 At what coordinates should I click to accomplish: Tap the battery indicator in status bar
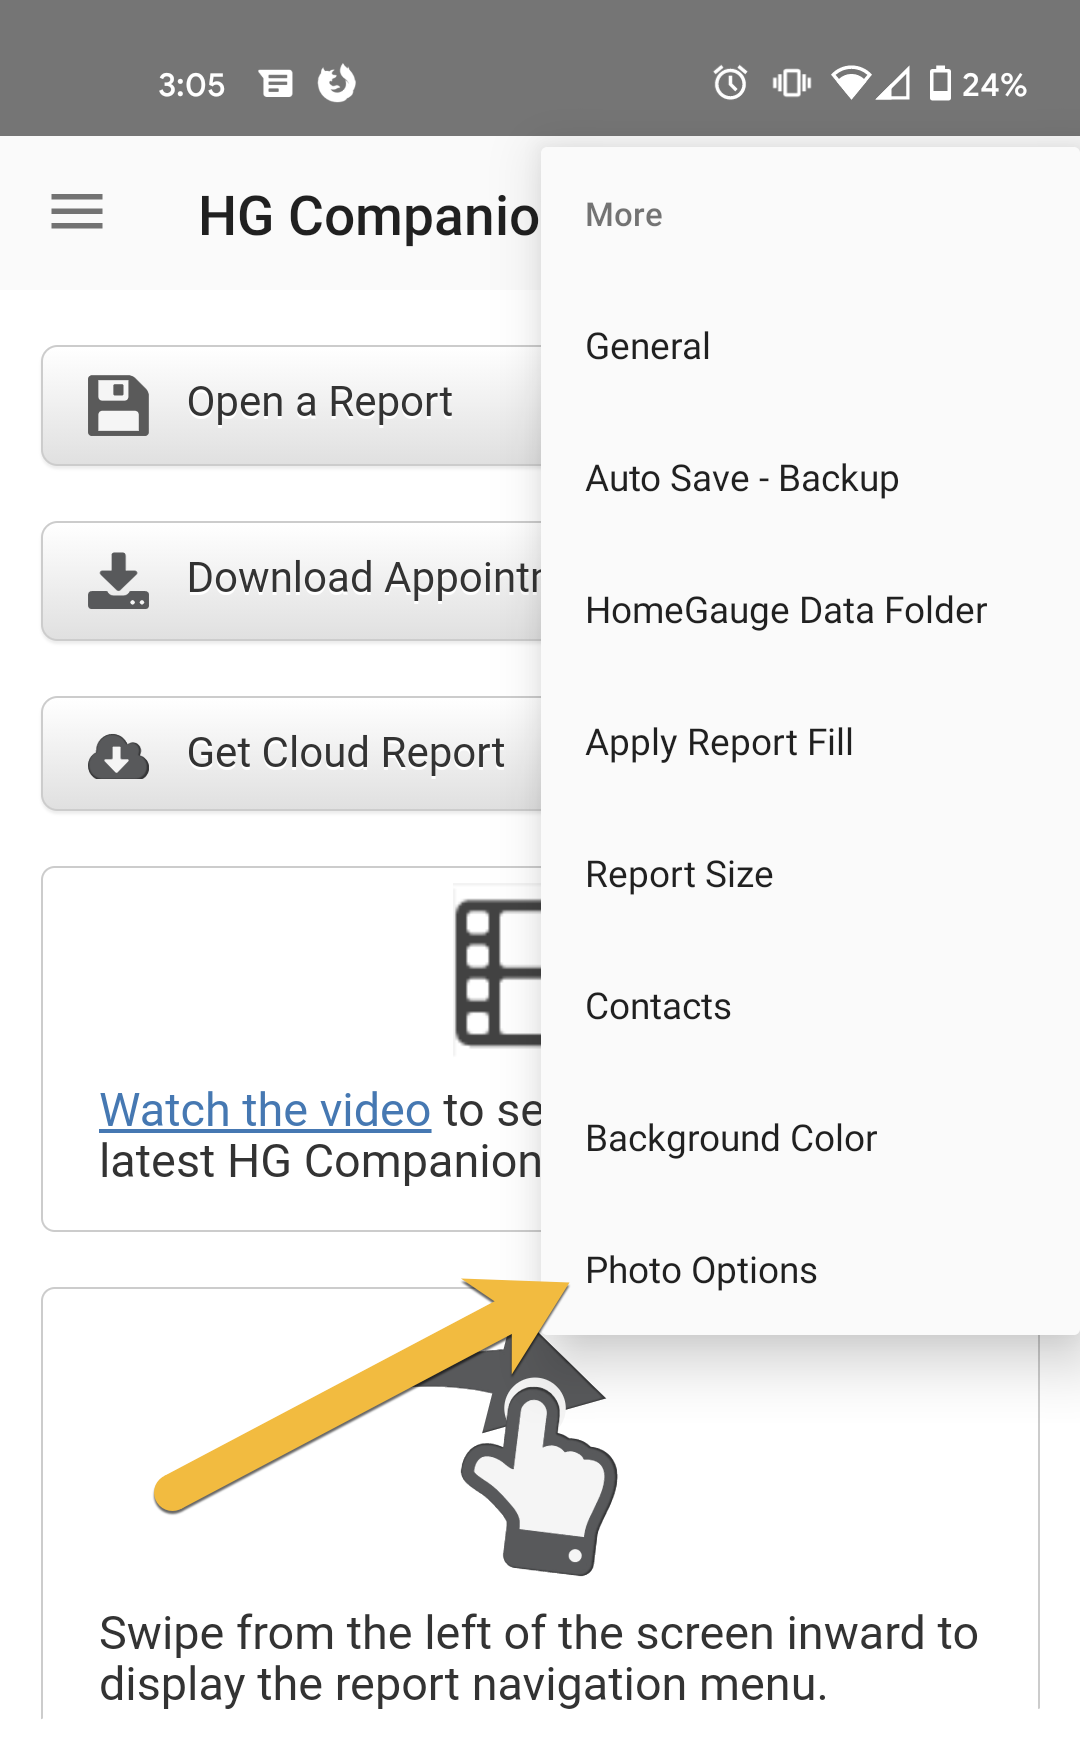coord(940,83)
